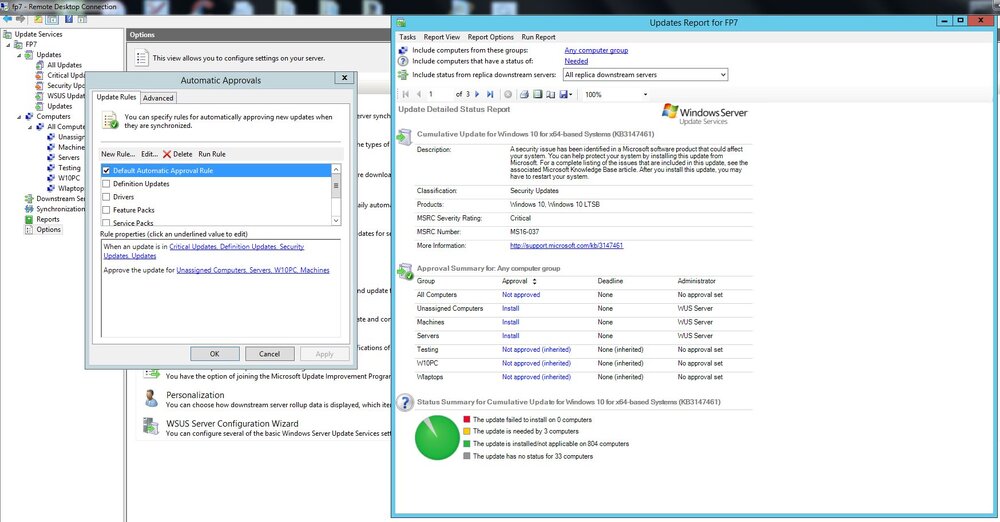Open the Report Options menu

tap(490, 37)
